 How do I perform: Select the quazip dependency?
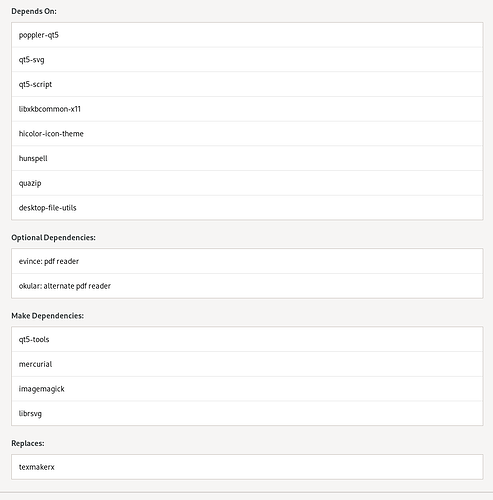(x=247, y=183)
